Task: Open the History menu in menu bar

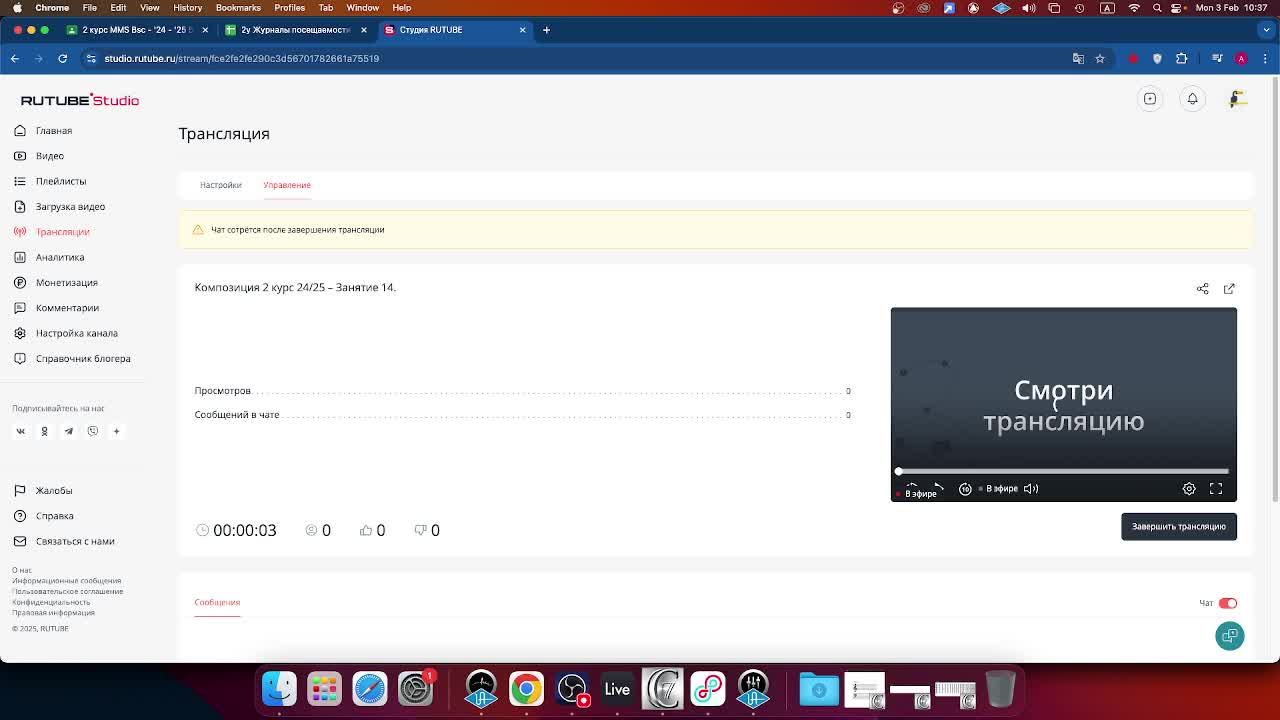Action: 187,8
